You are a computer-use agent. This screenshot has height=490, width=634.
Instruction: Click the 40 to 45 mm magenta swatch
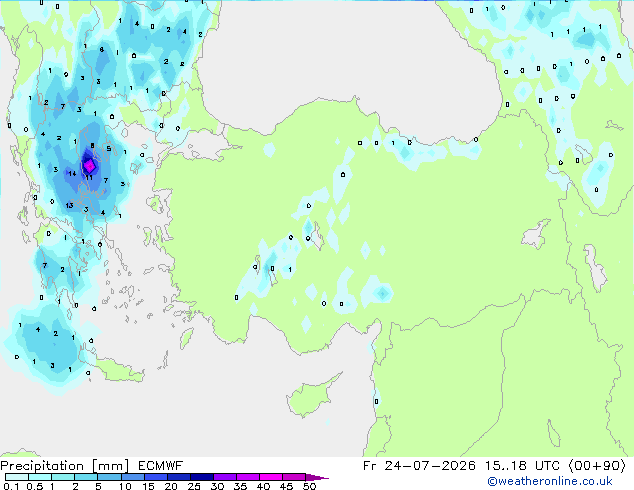click(271, 477)
